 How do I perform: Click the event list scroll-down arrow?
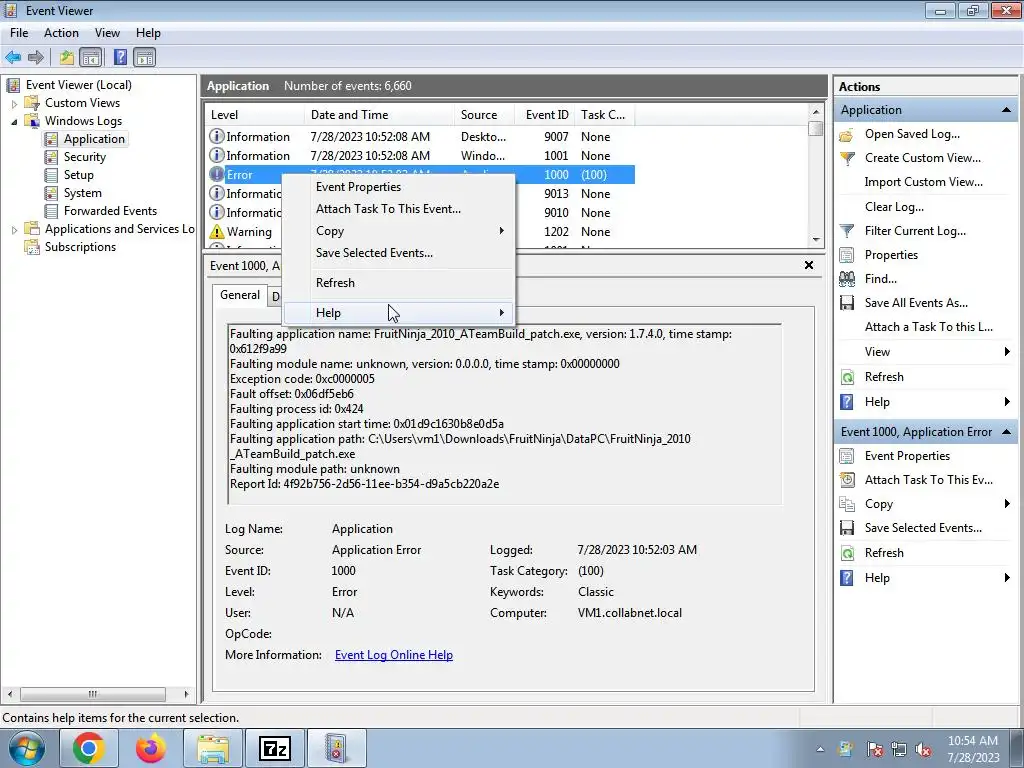pos(816,240)
